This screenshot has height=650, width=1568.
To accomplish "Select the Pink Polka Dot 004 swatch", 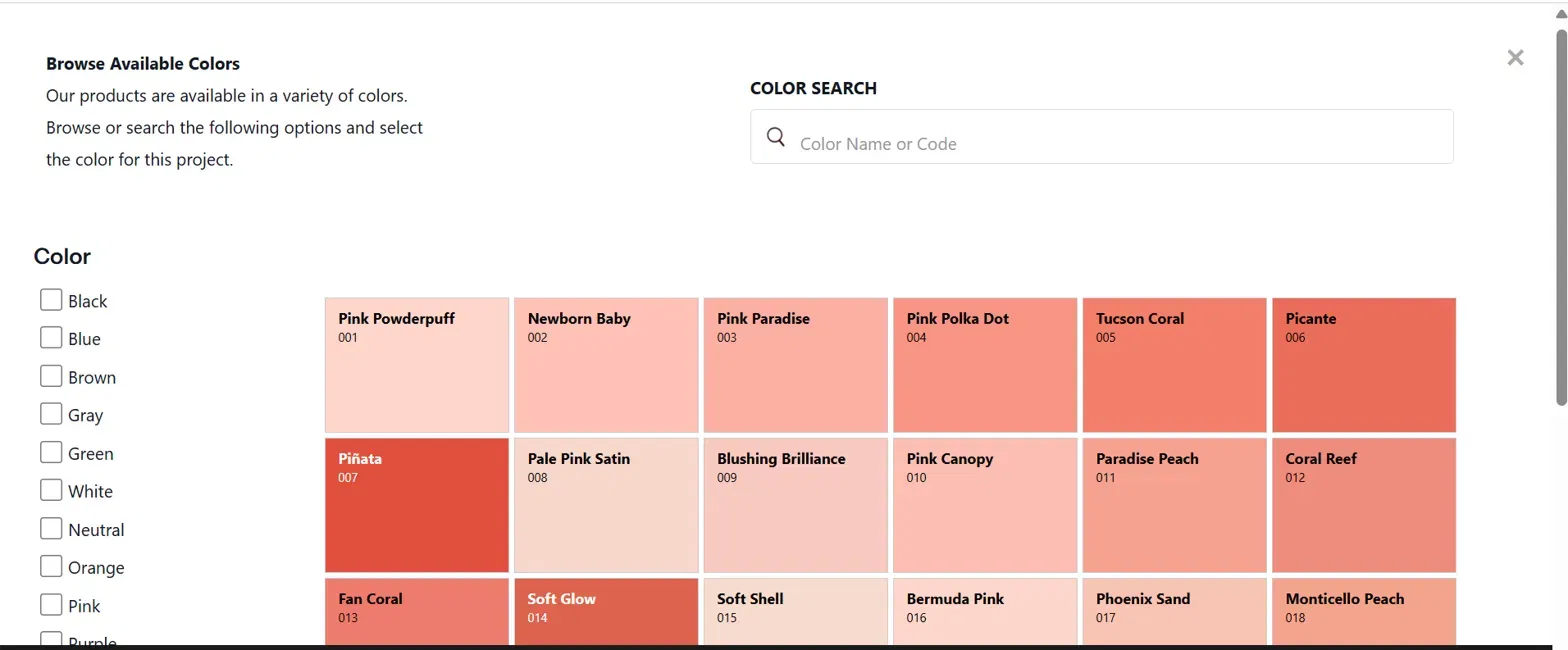I will click(985, 365).
